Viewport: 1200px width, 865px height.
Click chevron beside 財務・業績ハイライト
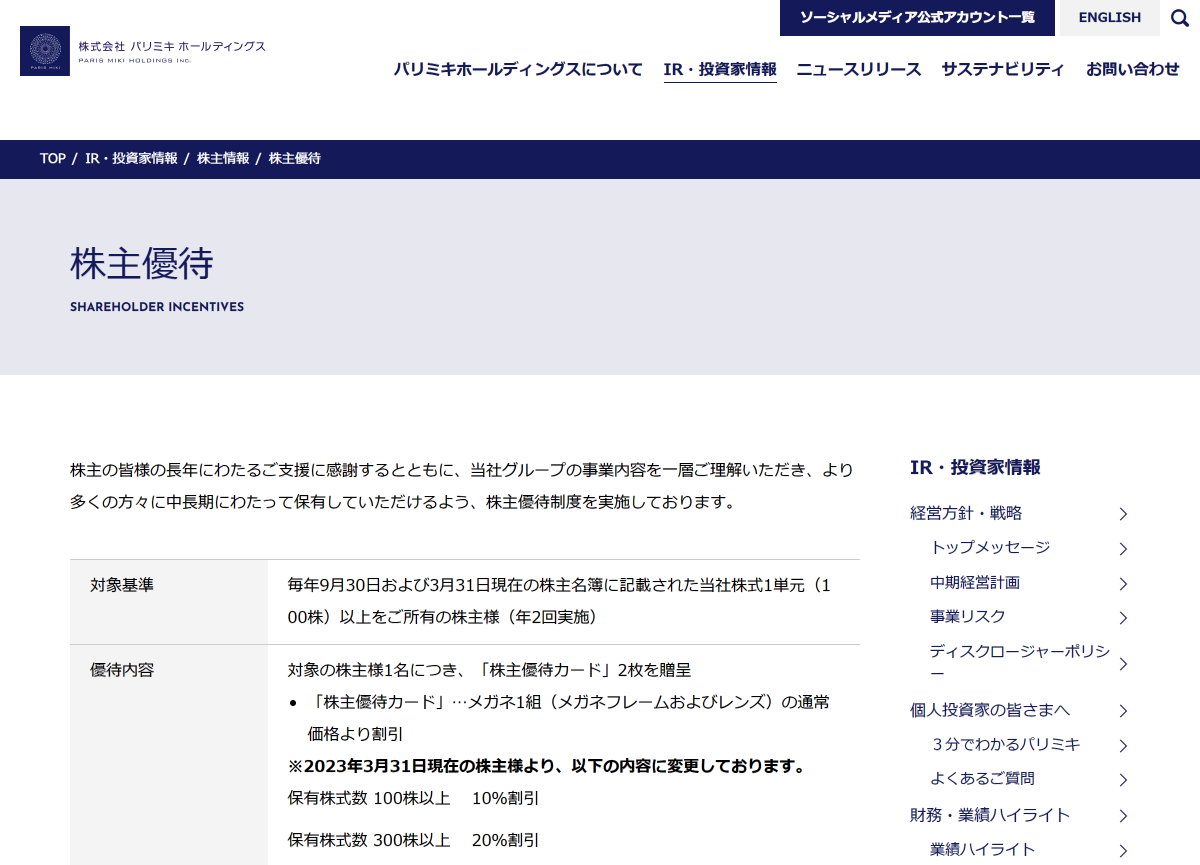(x=1123, y=816)
